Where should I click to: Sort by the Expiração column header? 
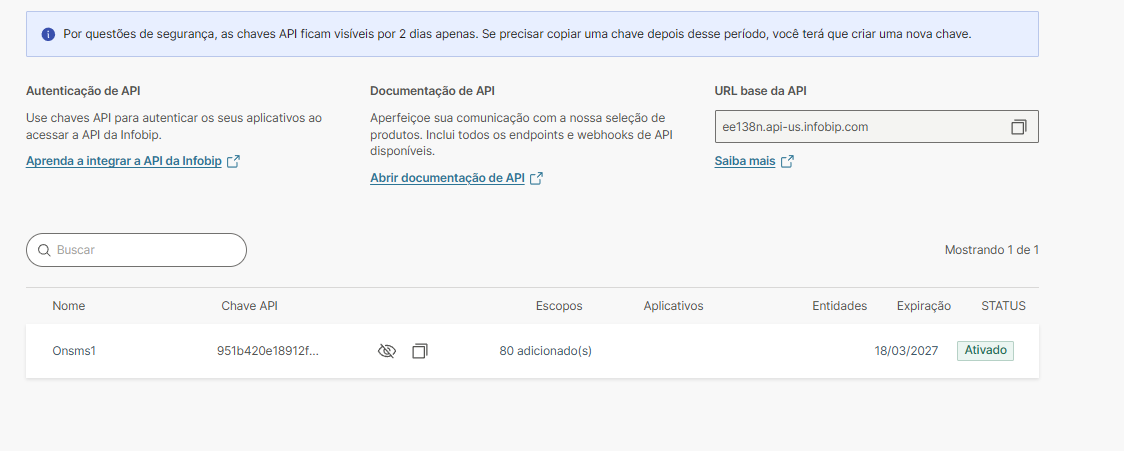[x=923, y=306]
